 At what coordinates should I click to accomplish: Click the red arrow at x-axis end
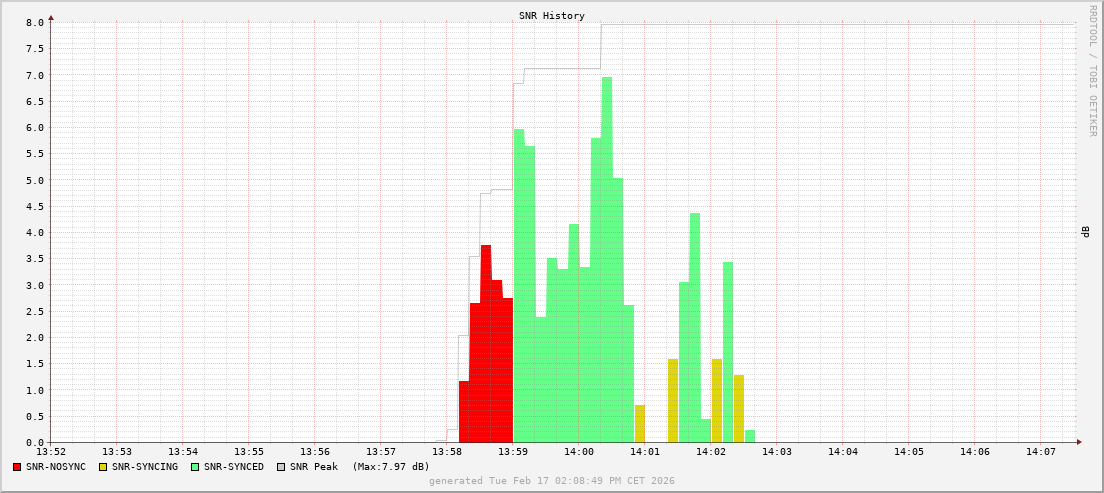1079,442
